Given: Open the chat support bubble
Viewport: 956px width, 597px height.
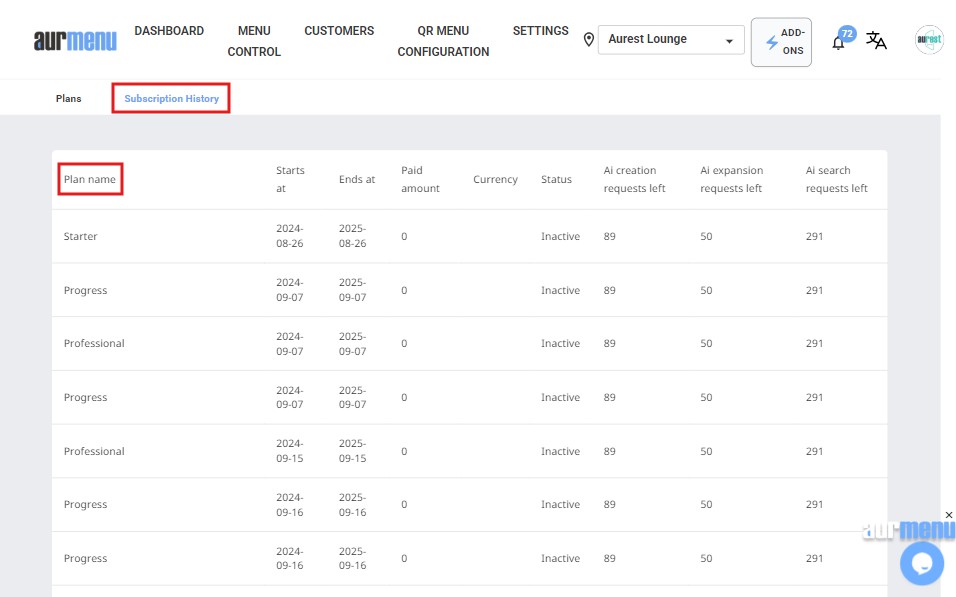Looking at the screenshot, I should click(x=921, y=563).
